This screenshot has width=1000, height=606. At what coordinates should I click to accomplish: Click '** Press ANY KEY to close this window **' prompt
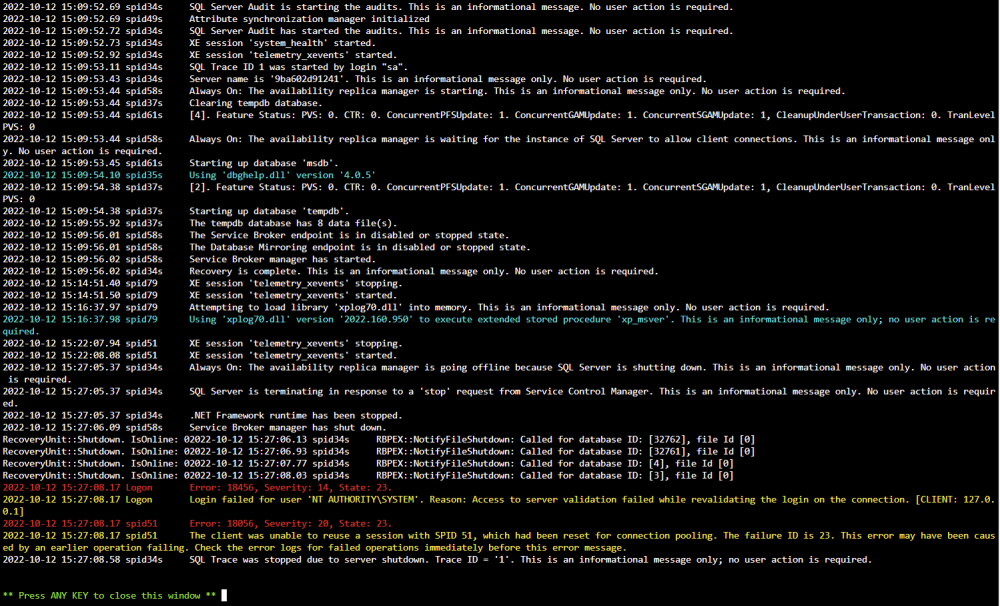(110, 596)
